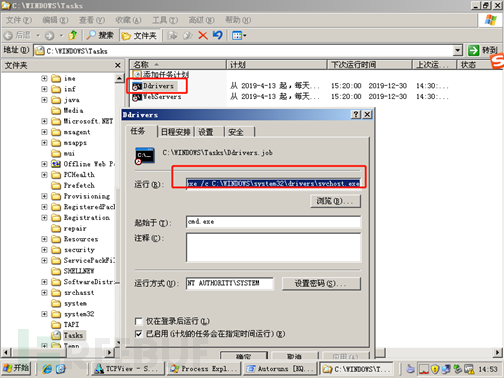
Task: Open the Search (搜索) toolbar button
Action: pyautogui.click(x=100, y=35)
